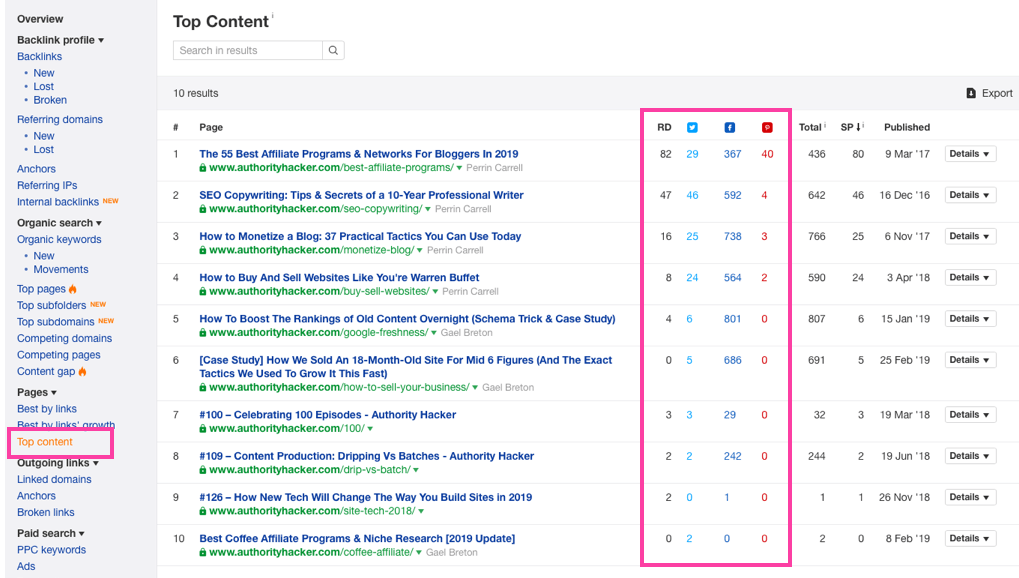Click the '10 results' count text
The width and height of the screenshot is (1019, 578).
pyautogui.click(x=196, y=93)
